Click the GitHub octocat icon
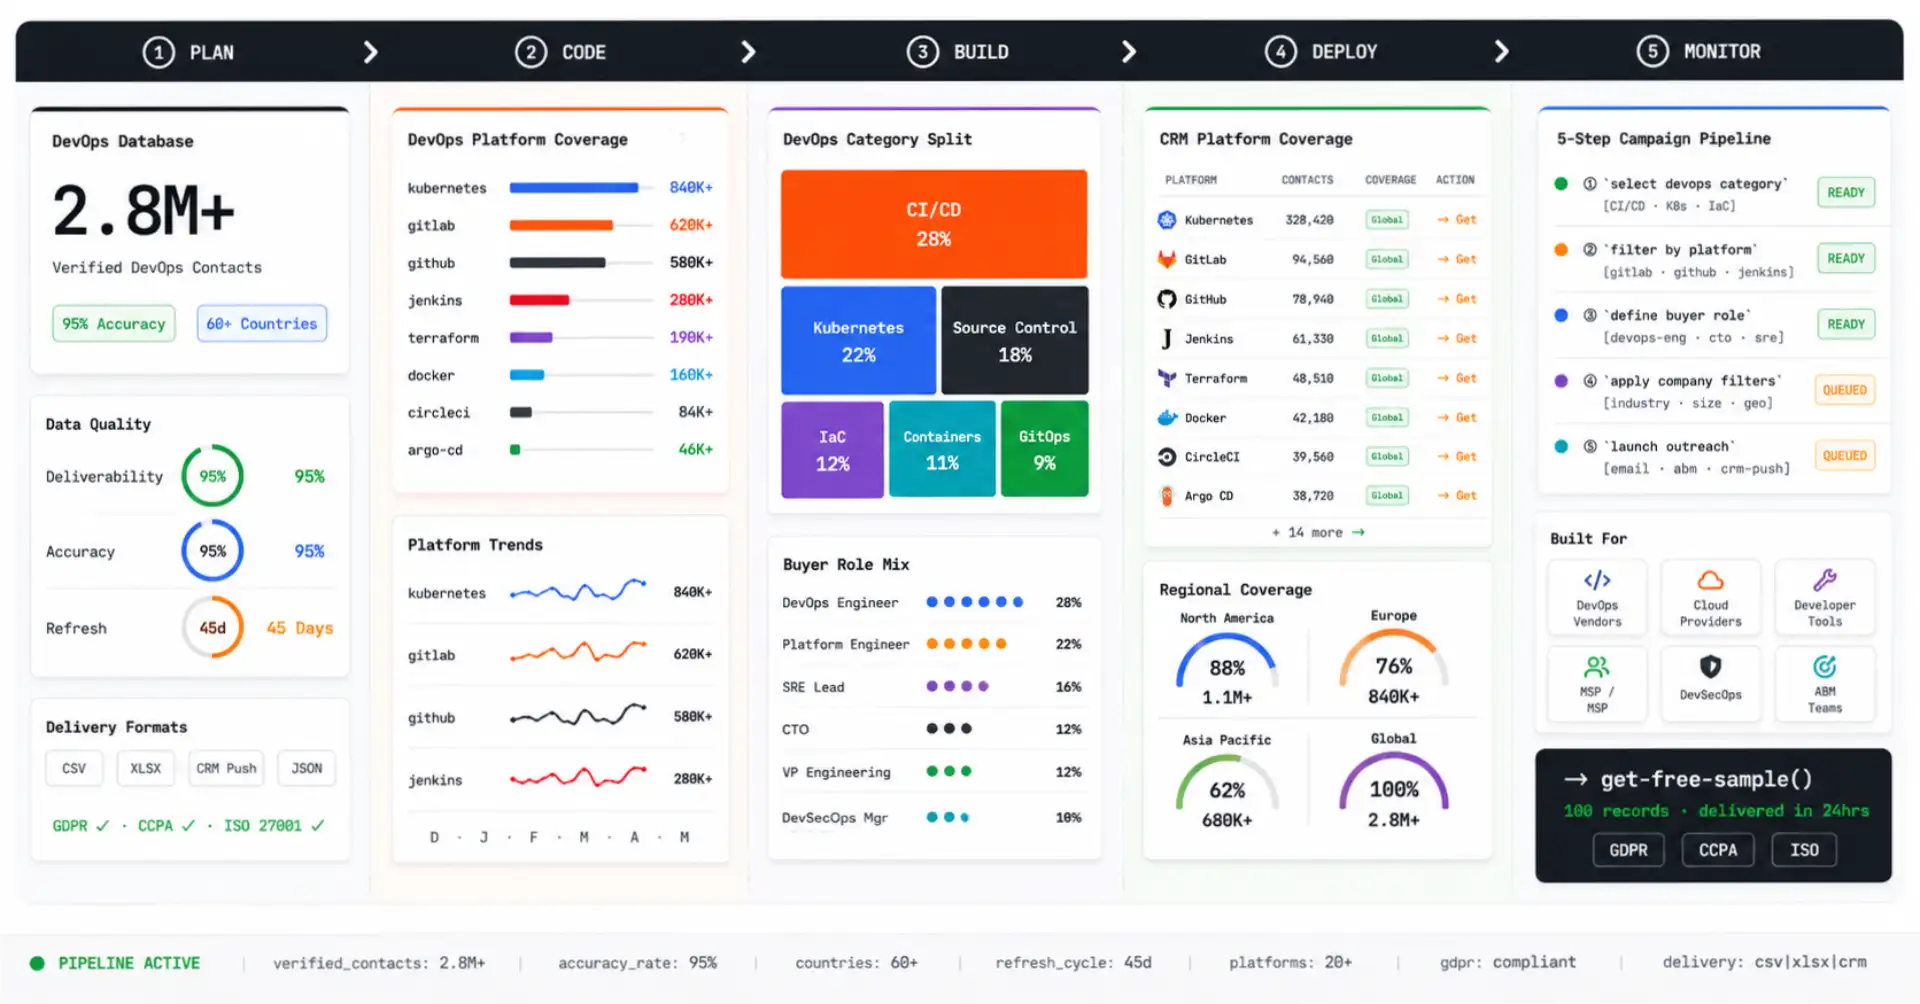The height and width of the screenshot is (1004, 1920). (1166, 299)
